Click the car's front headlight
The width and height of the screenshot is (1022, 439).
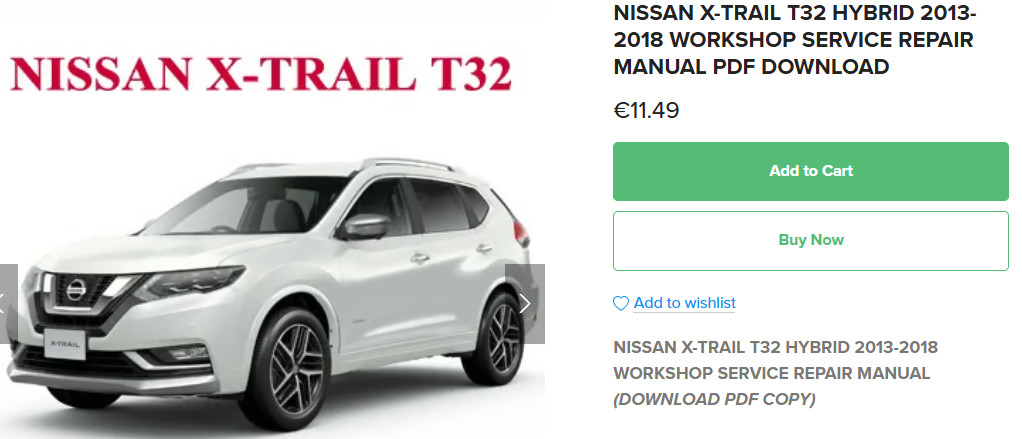[x=189, y=281]
